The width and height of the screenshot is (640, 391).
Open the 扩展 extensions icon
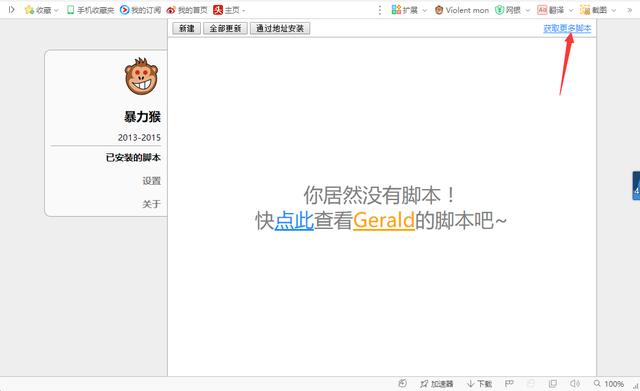(x=404, y=10)
